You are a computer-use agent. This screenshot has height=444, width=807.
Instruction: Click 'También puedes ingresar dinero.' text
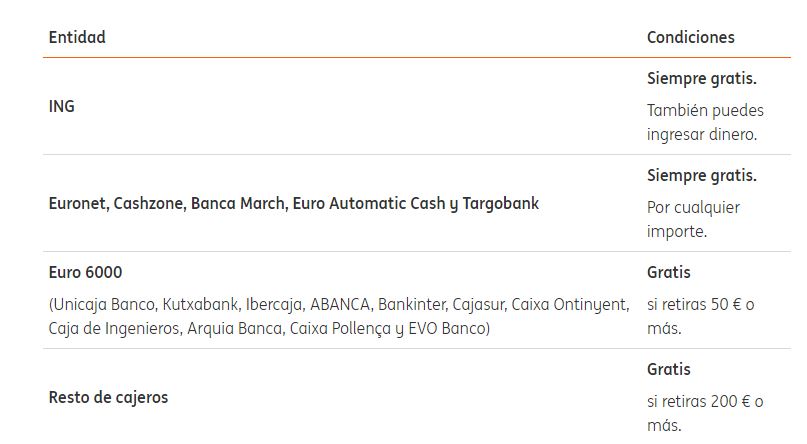coord(701,122)
